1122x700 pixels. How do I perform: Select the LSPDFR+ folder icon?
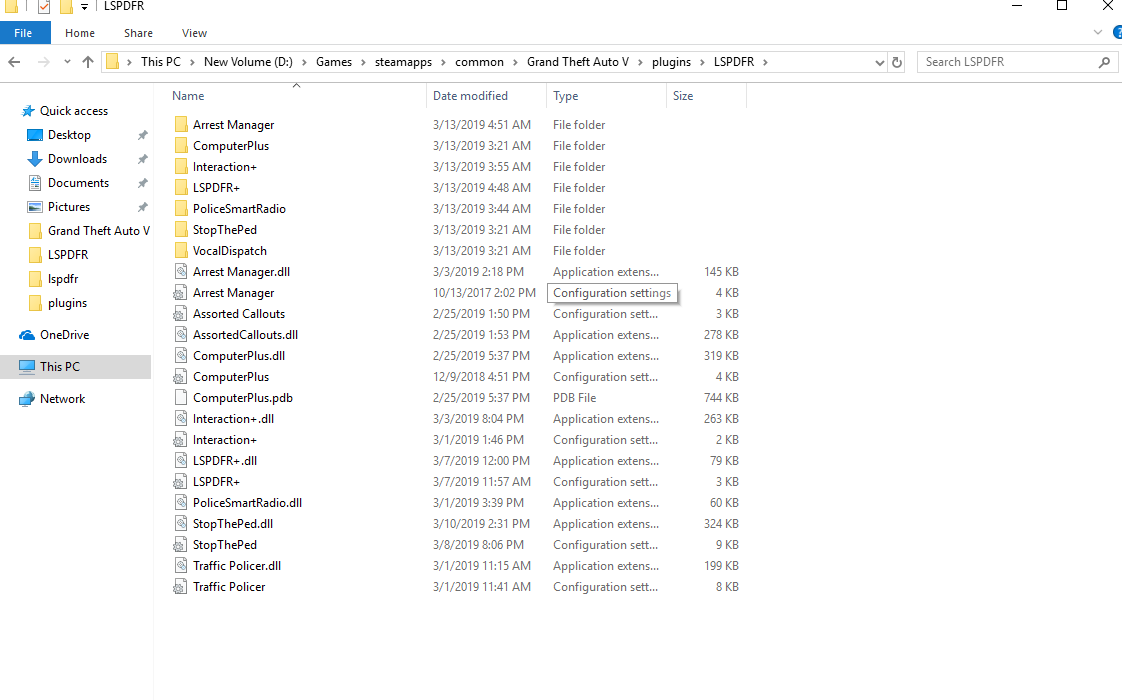click(x=181, y=188)
